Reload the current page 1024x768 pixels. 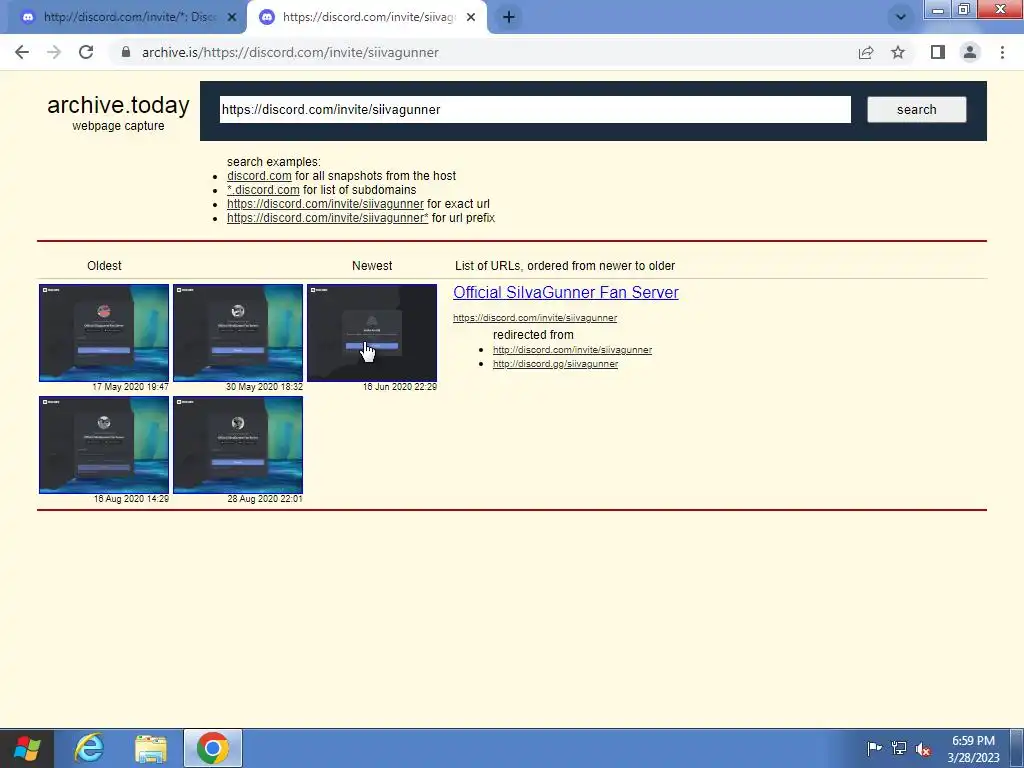[86, 52]
